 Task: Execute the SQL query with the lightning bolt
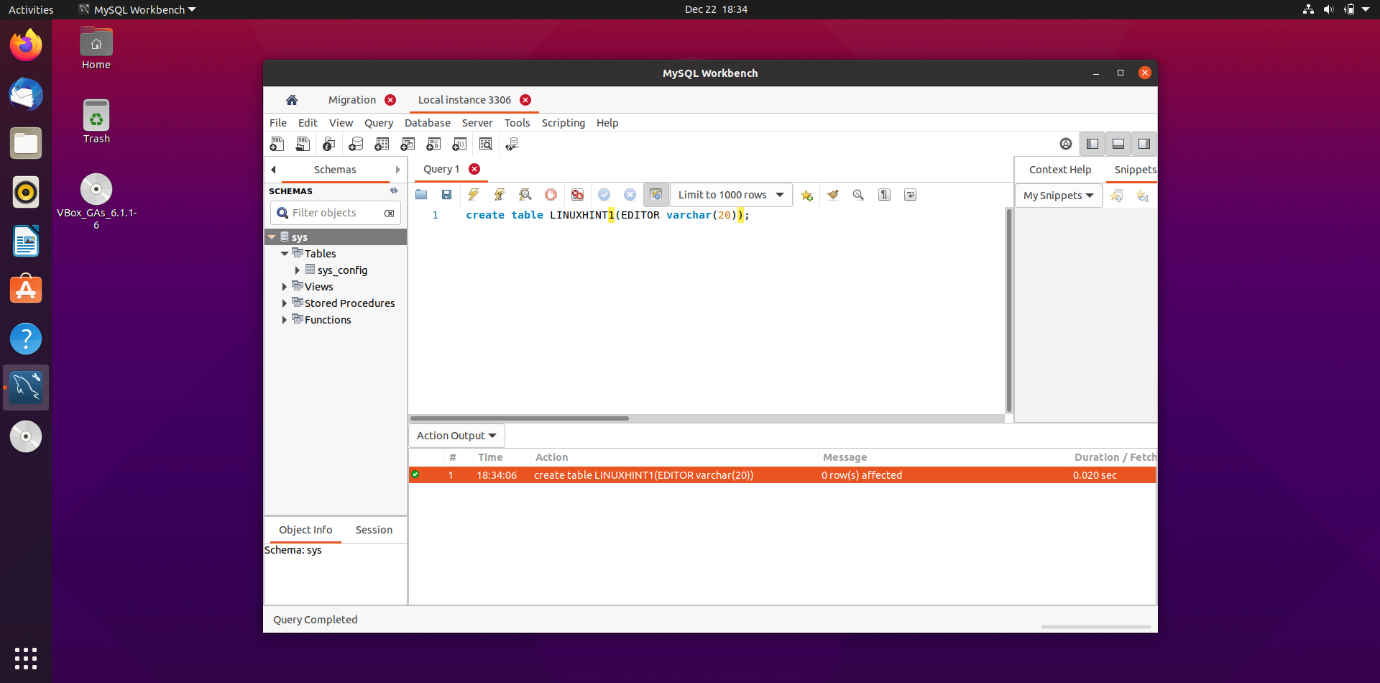[x=474, y=194]
